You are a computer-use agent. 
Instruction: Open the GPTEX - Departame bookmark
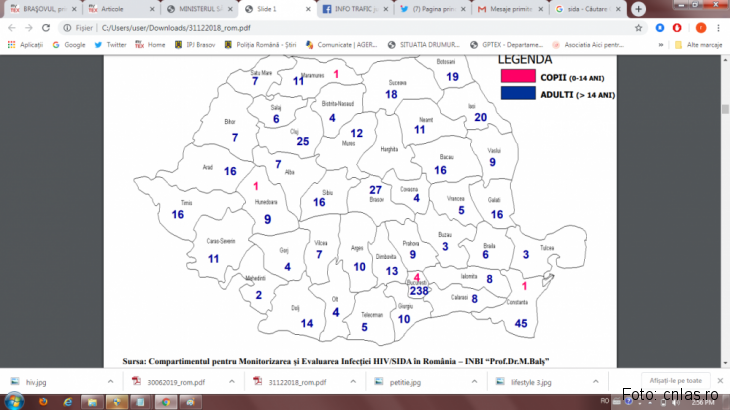point(506,45)
